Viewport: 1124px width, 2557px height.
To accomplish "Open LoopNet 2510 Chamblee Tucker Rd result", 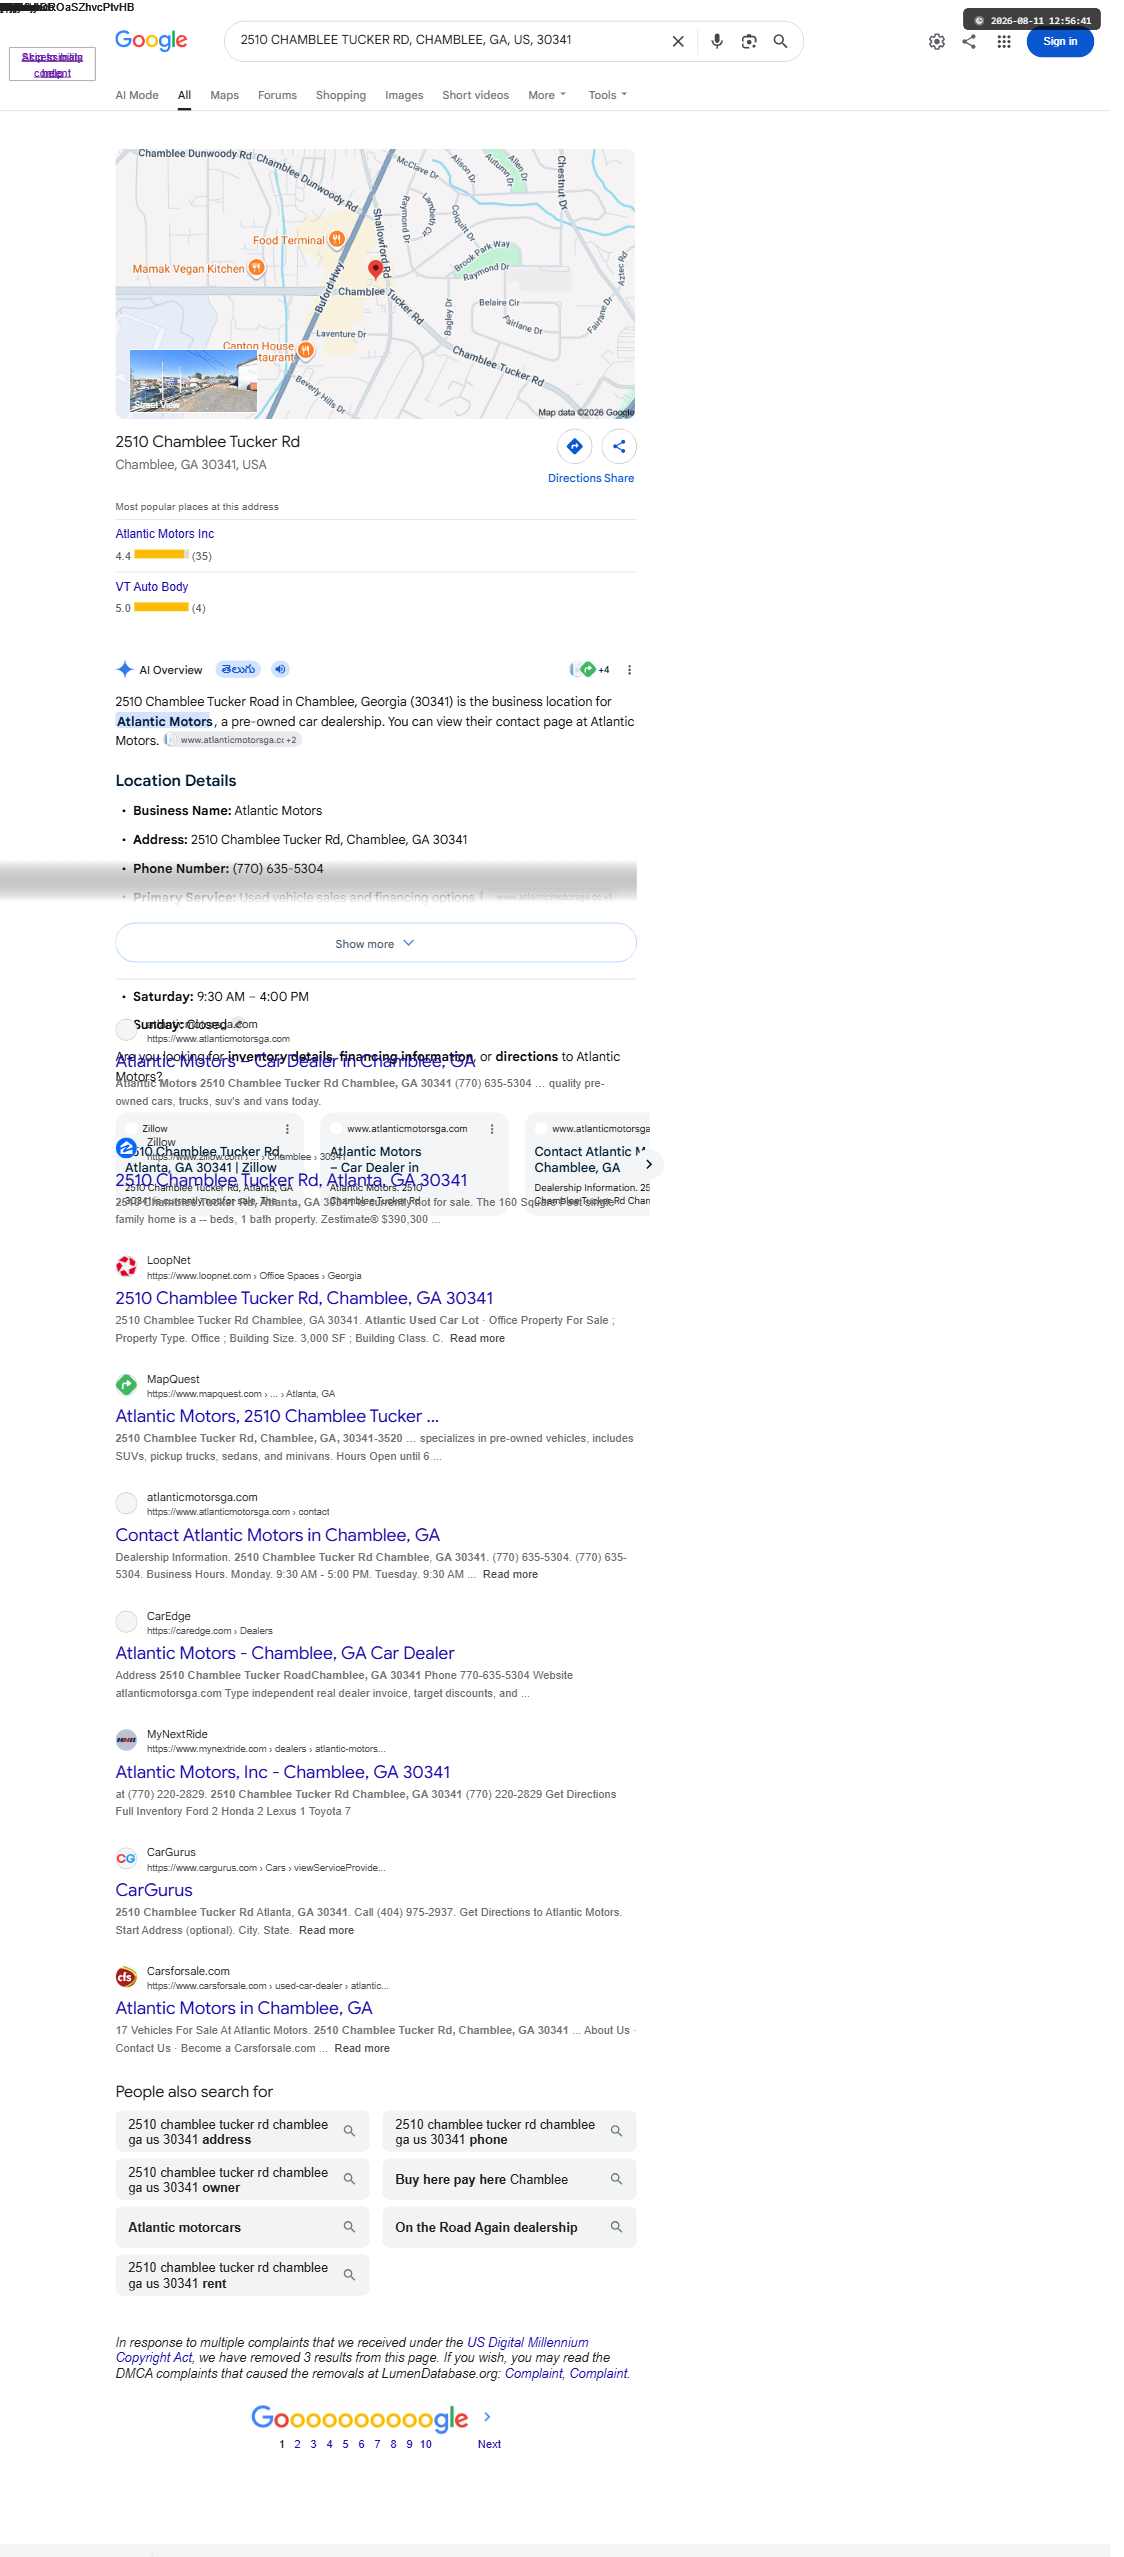I will (304, 1298).
